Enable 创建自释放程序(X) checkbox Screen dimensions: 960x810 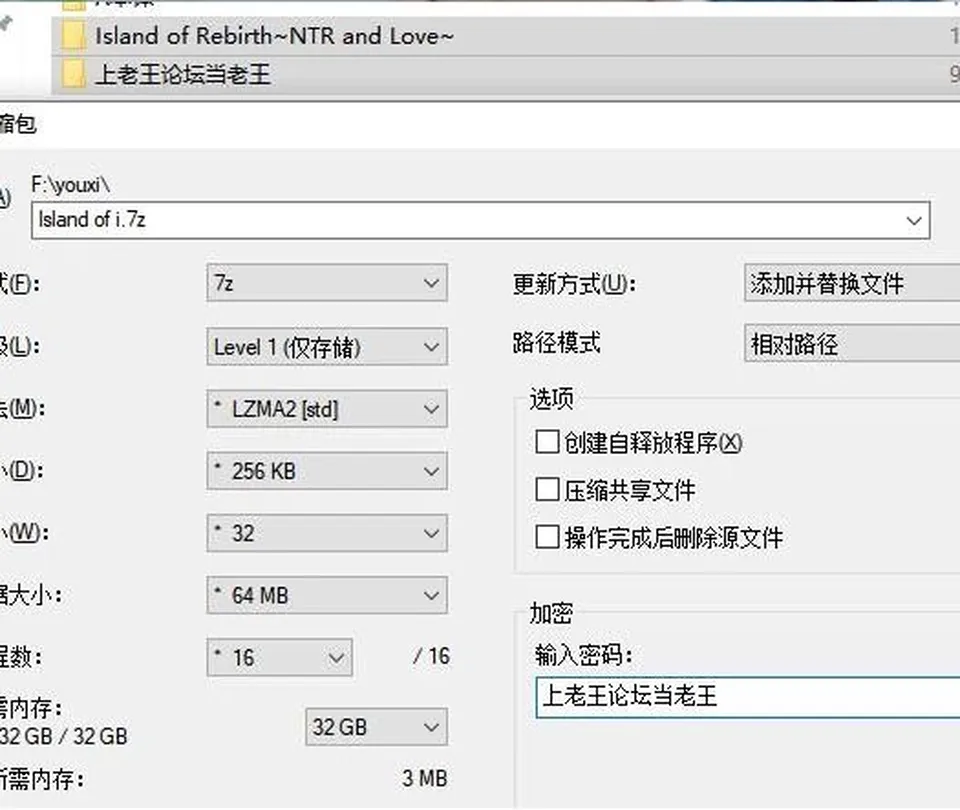[547, 442]
